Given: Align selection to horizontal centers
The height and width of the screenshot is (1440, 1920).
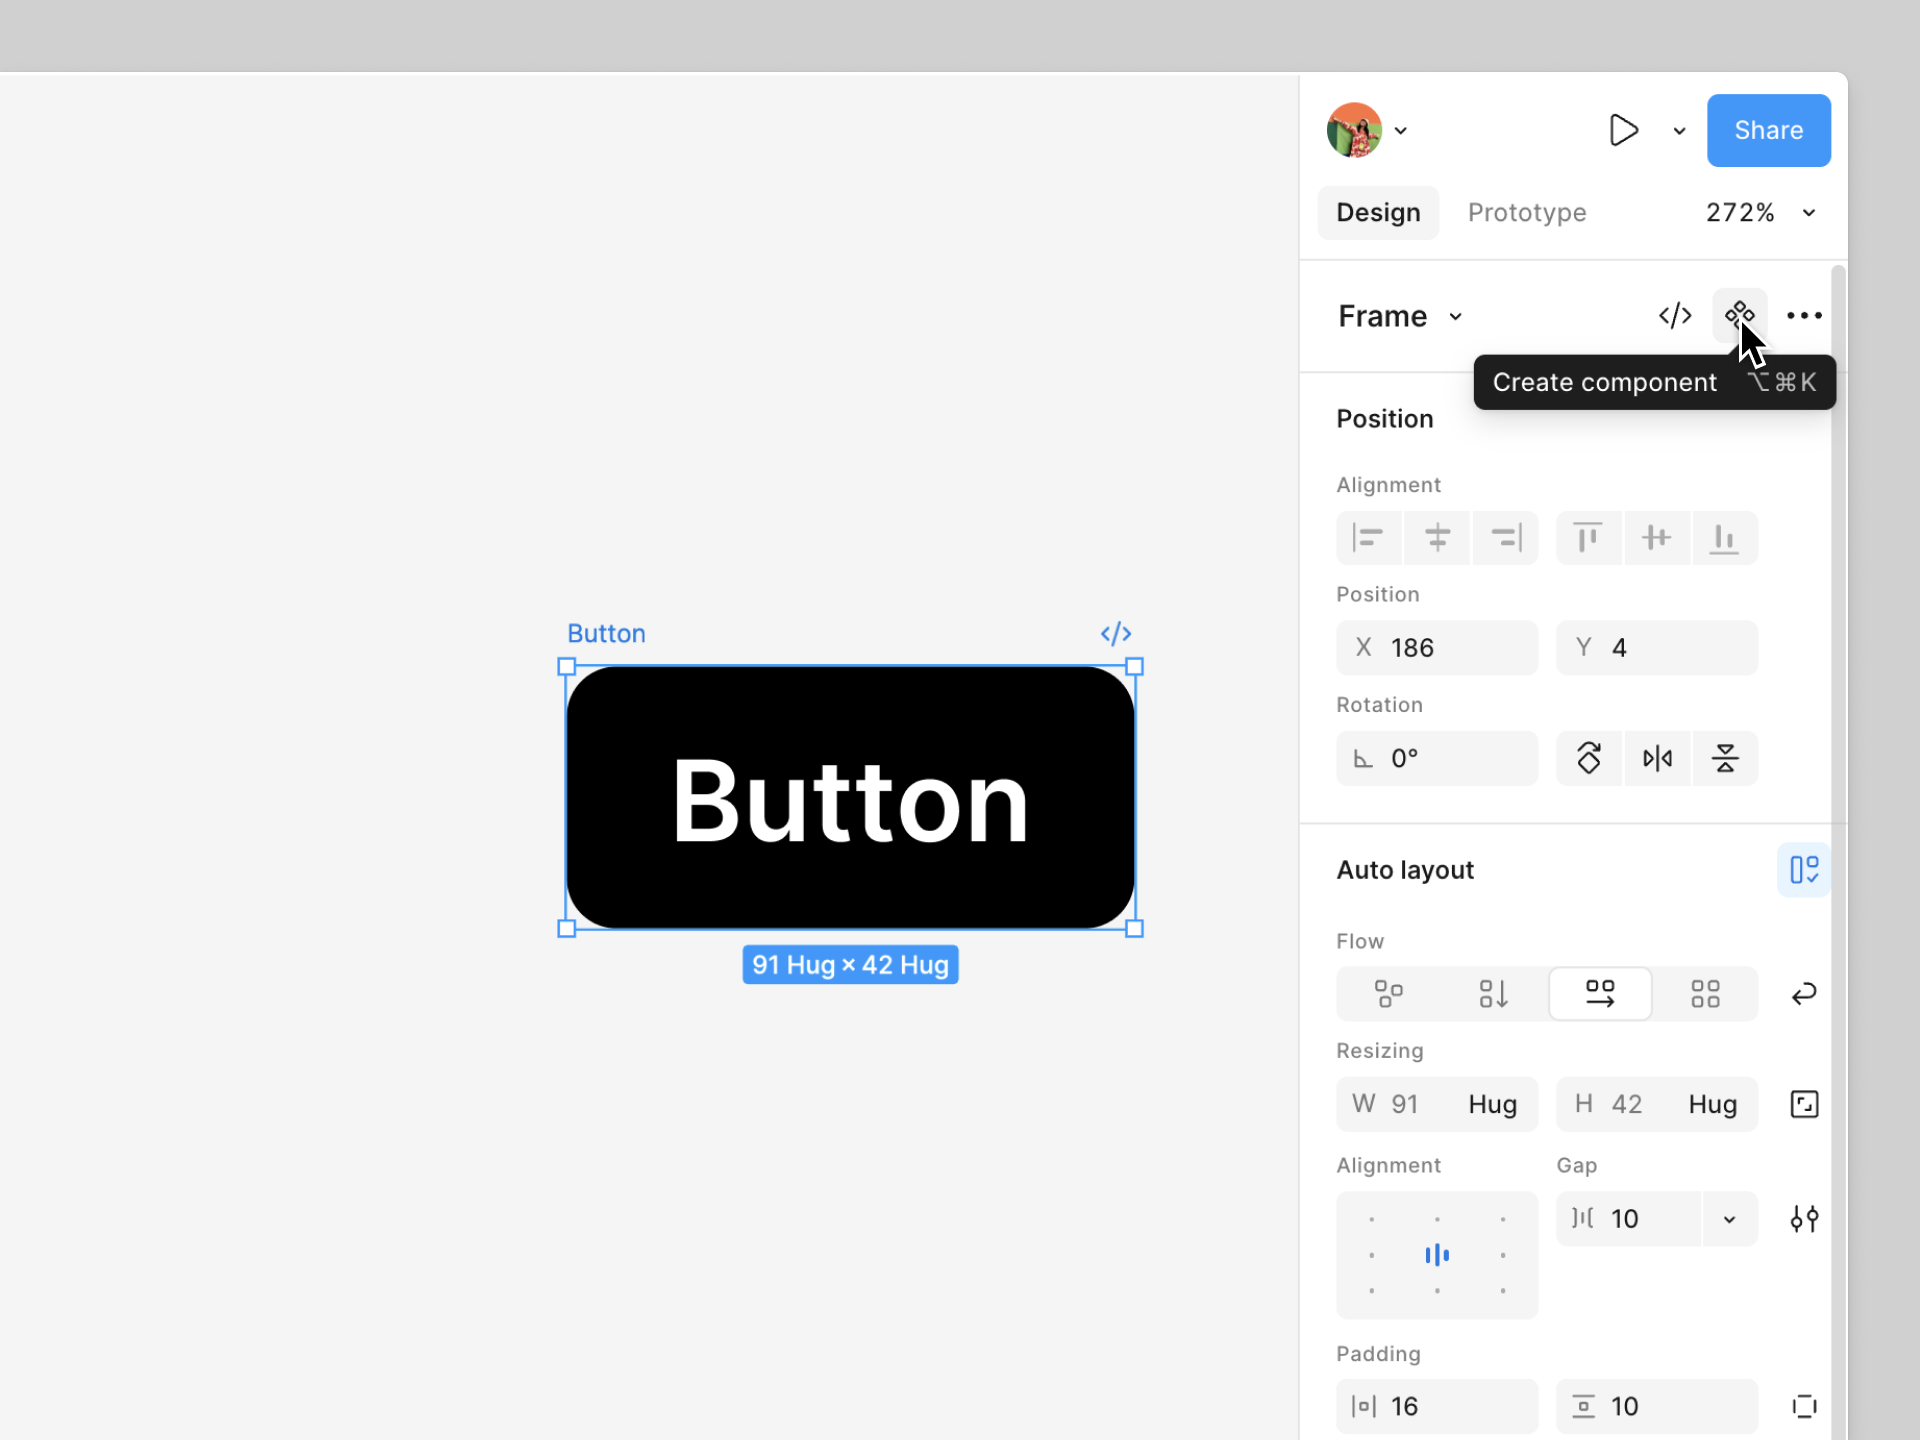Looking at the screenshot, I should pyautogui.click(x=1437, y=538).
